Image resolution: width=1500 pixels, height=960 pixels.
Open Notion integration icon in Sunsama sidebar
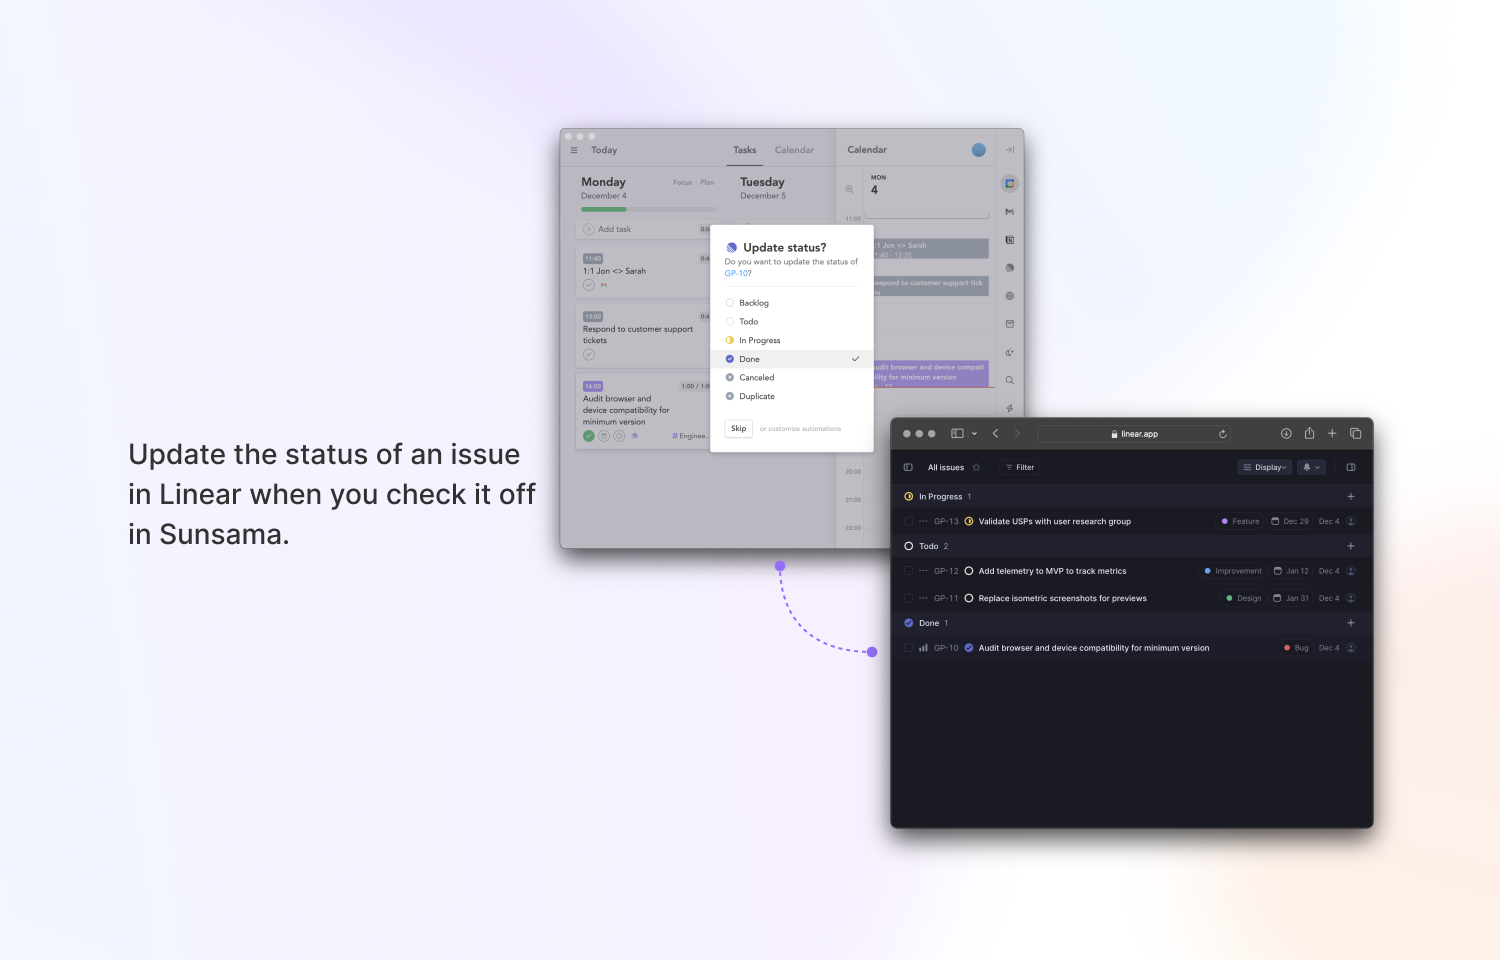tap(1010, 240)
